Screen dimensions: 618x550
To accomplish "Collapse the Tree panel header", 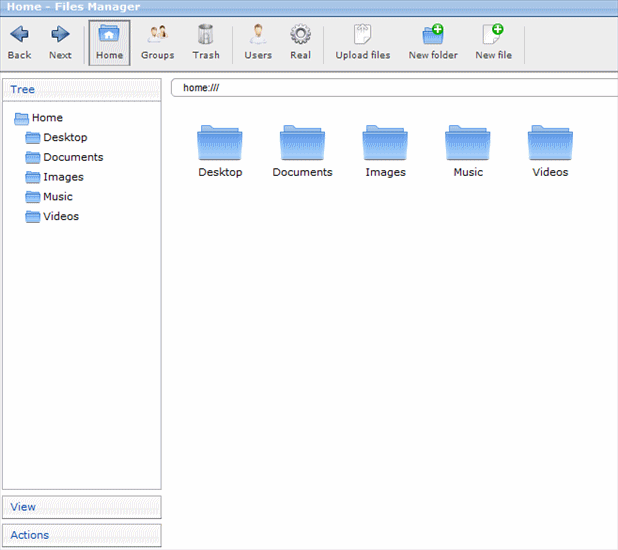I will click(x=81, y=89).
